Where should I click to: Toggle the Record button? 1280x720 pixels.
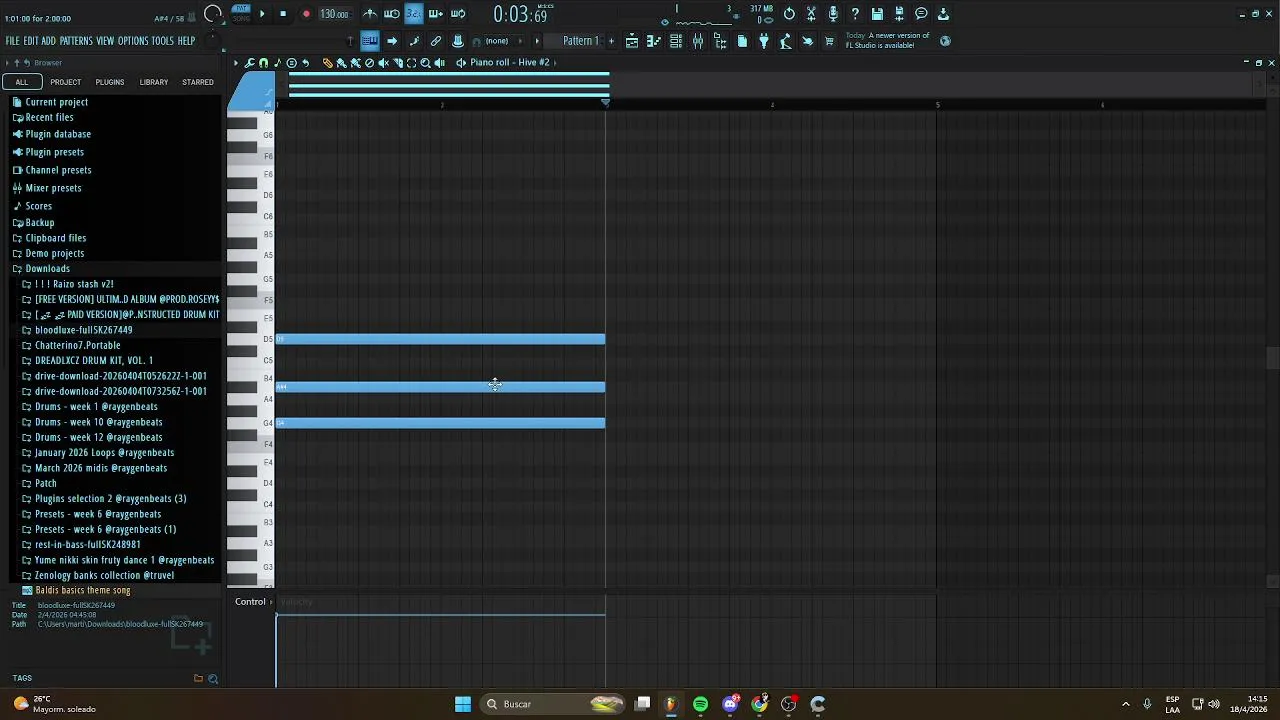[x=306, y=14]
